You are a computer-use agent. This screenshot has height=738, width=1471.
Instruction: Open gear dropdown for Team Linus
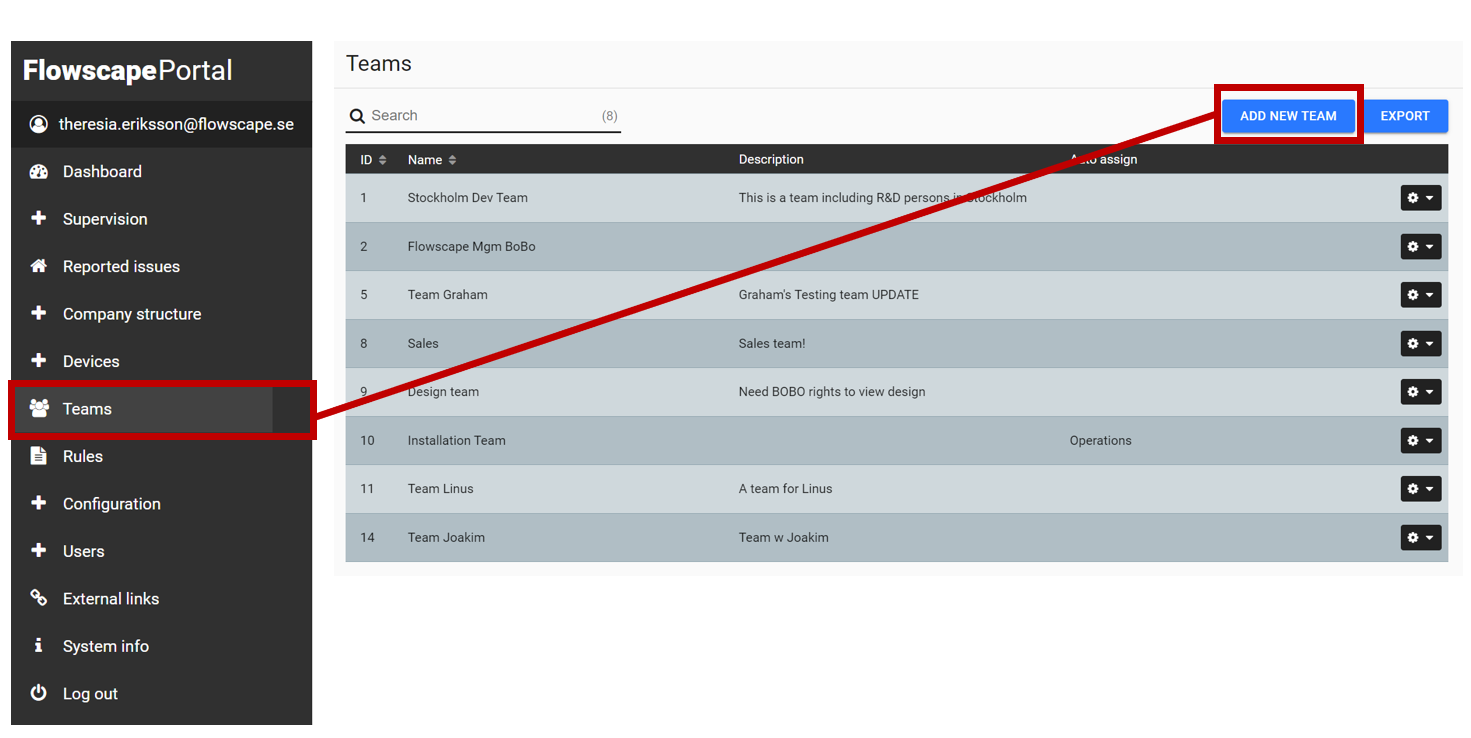click(x=1420, y=489)
